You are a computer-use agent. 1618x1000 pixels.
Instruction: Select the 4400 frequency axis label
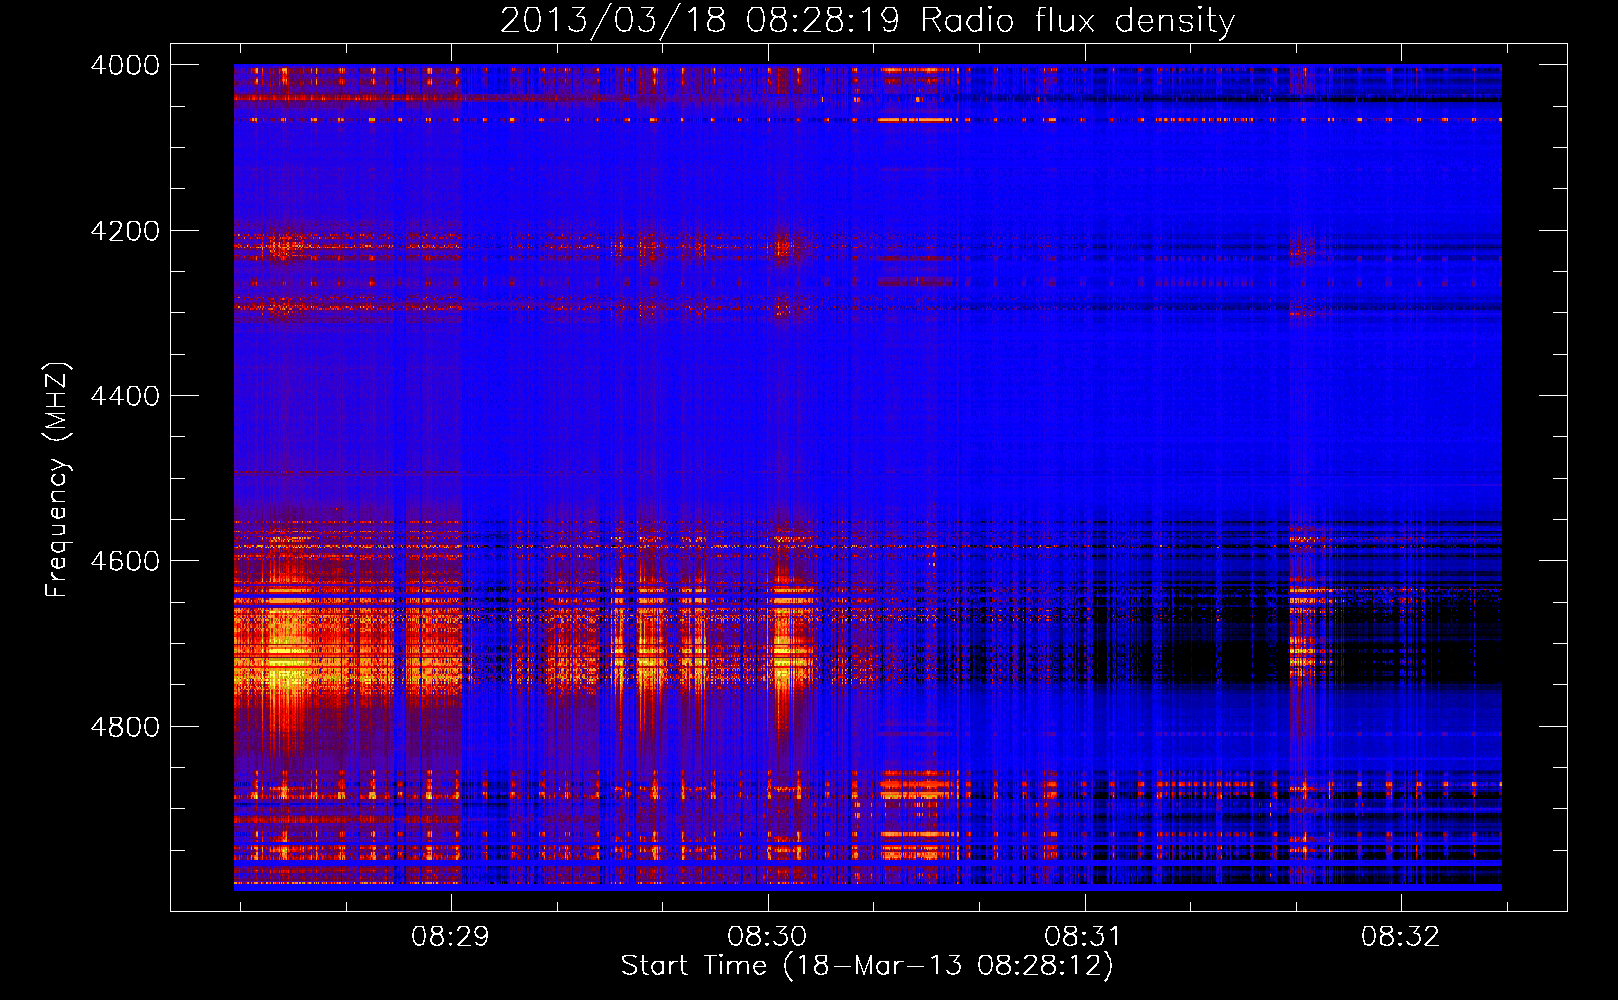[125, 396]
